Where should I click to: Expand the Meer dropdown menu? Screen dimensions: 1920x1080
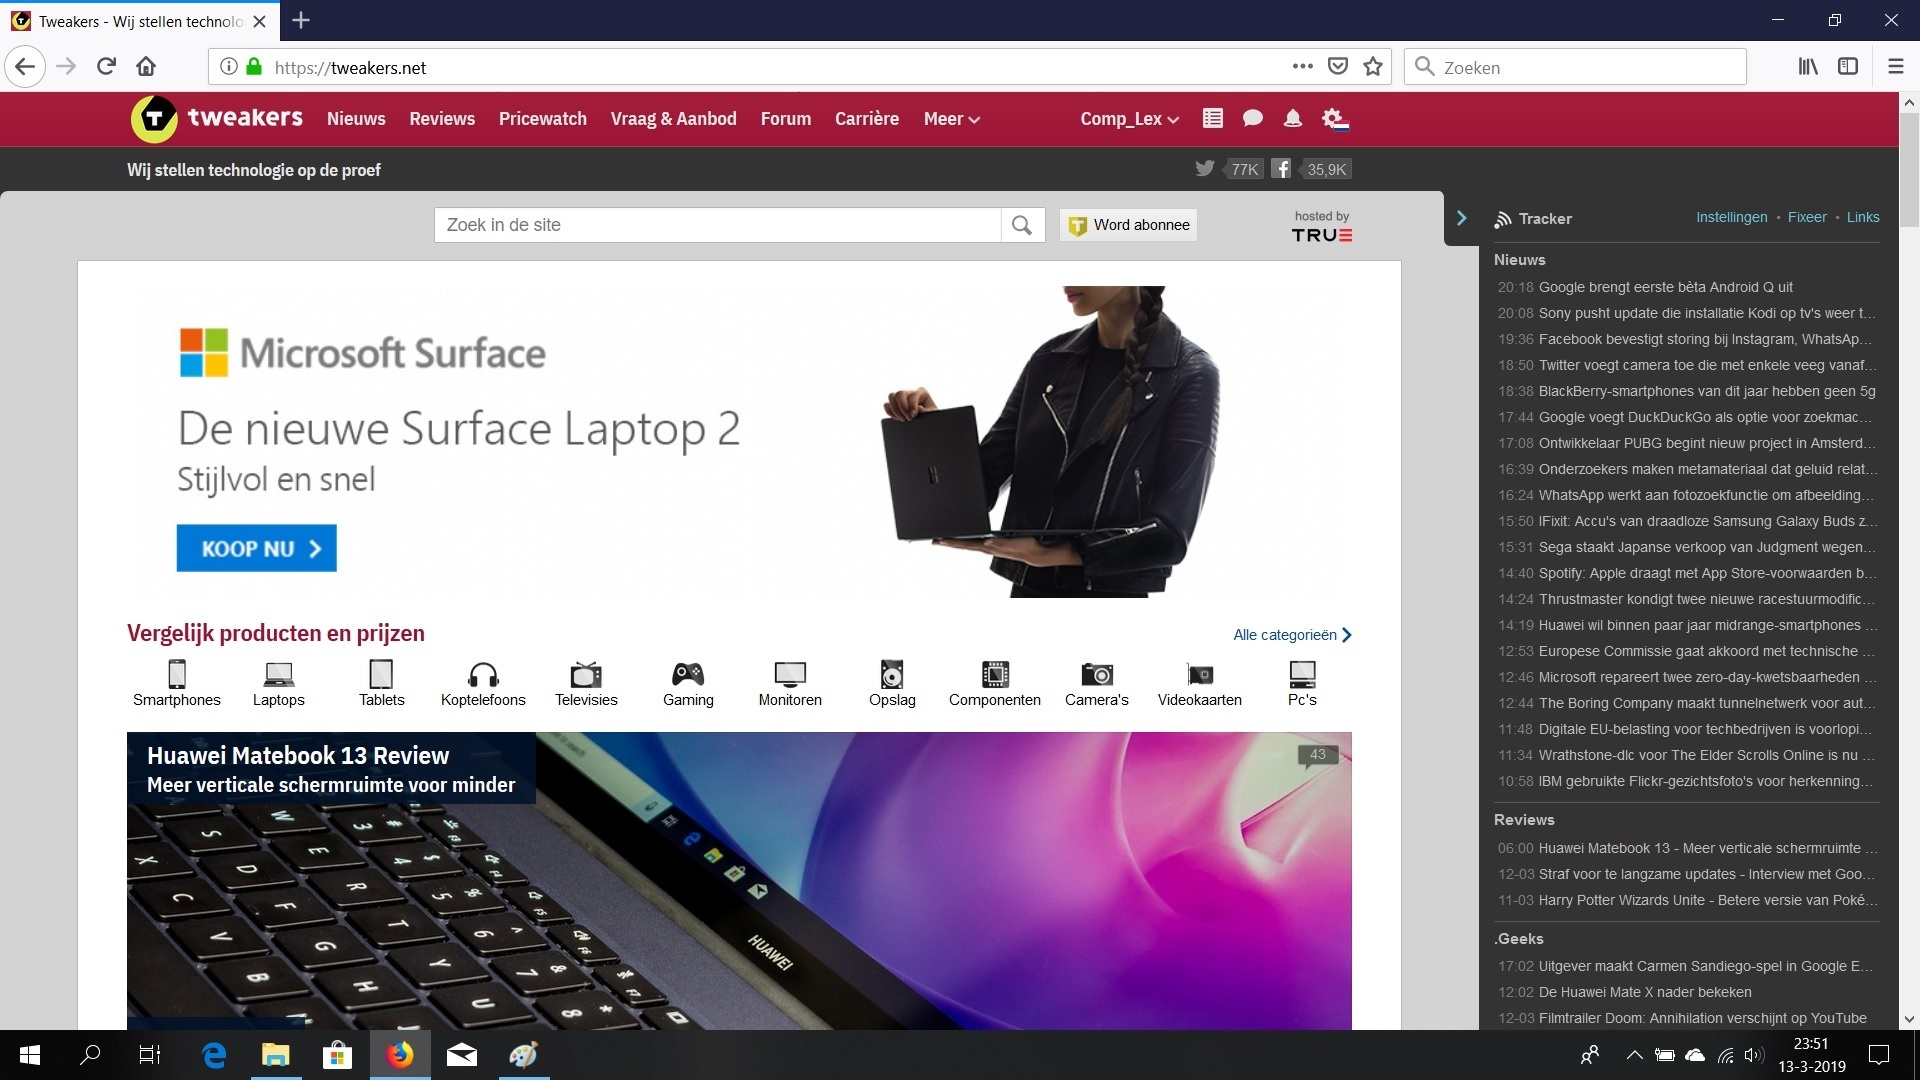951,119
